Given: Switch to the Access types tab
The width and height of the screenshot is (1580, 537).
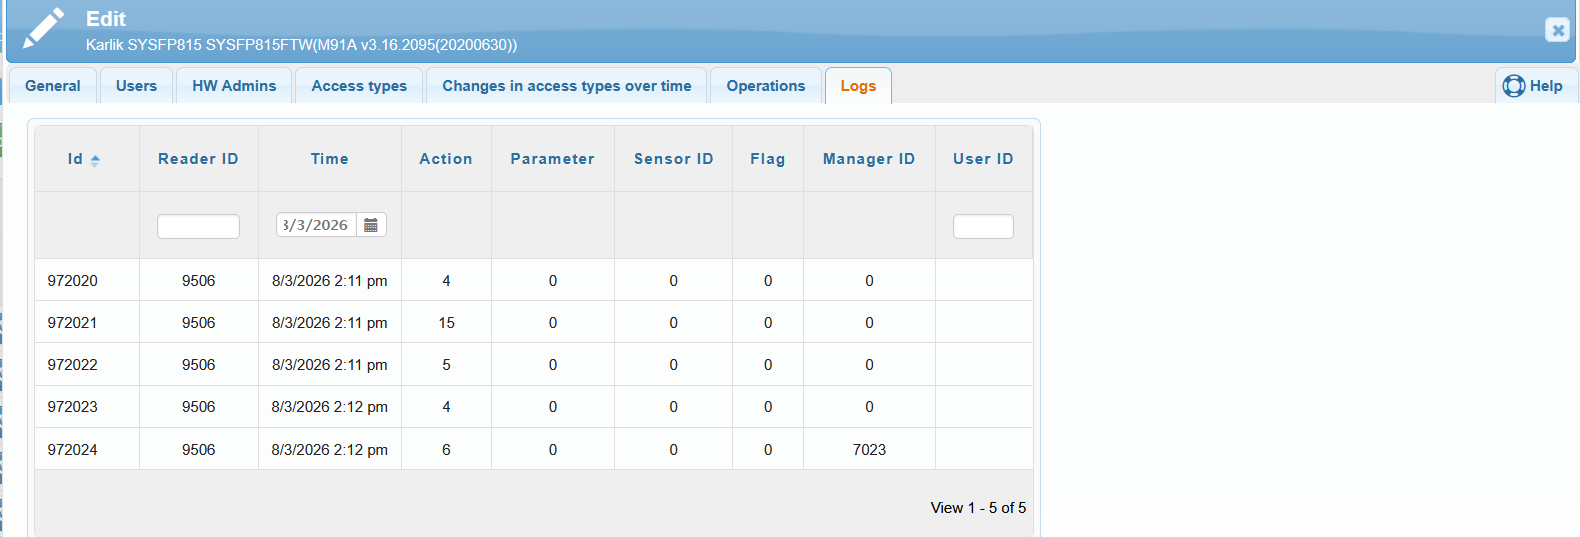Looking at the screenshot, I should (359, 86).
